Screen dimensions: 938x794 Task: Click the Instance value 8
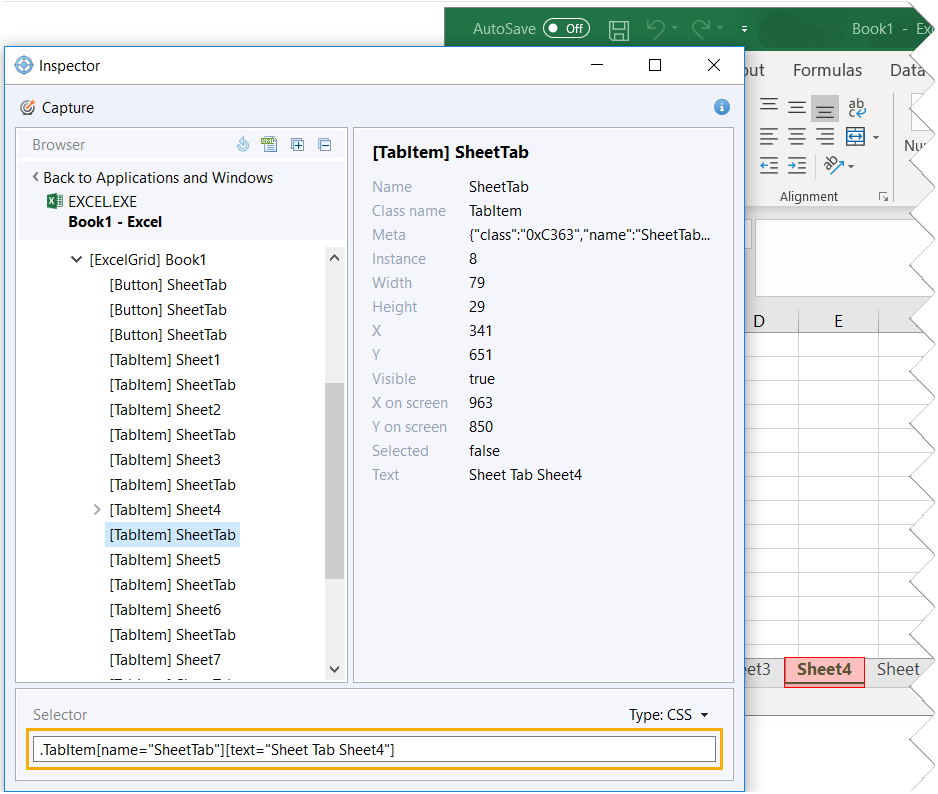tap(473, 259)
